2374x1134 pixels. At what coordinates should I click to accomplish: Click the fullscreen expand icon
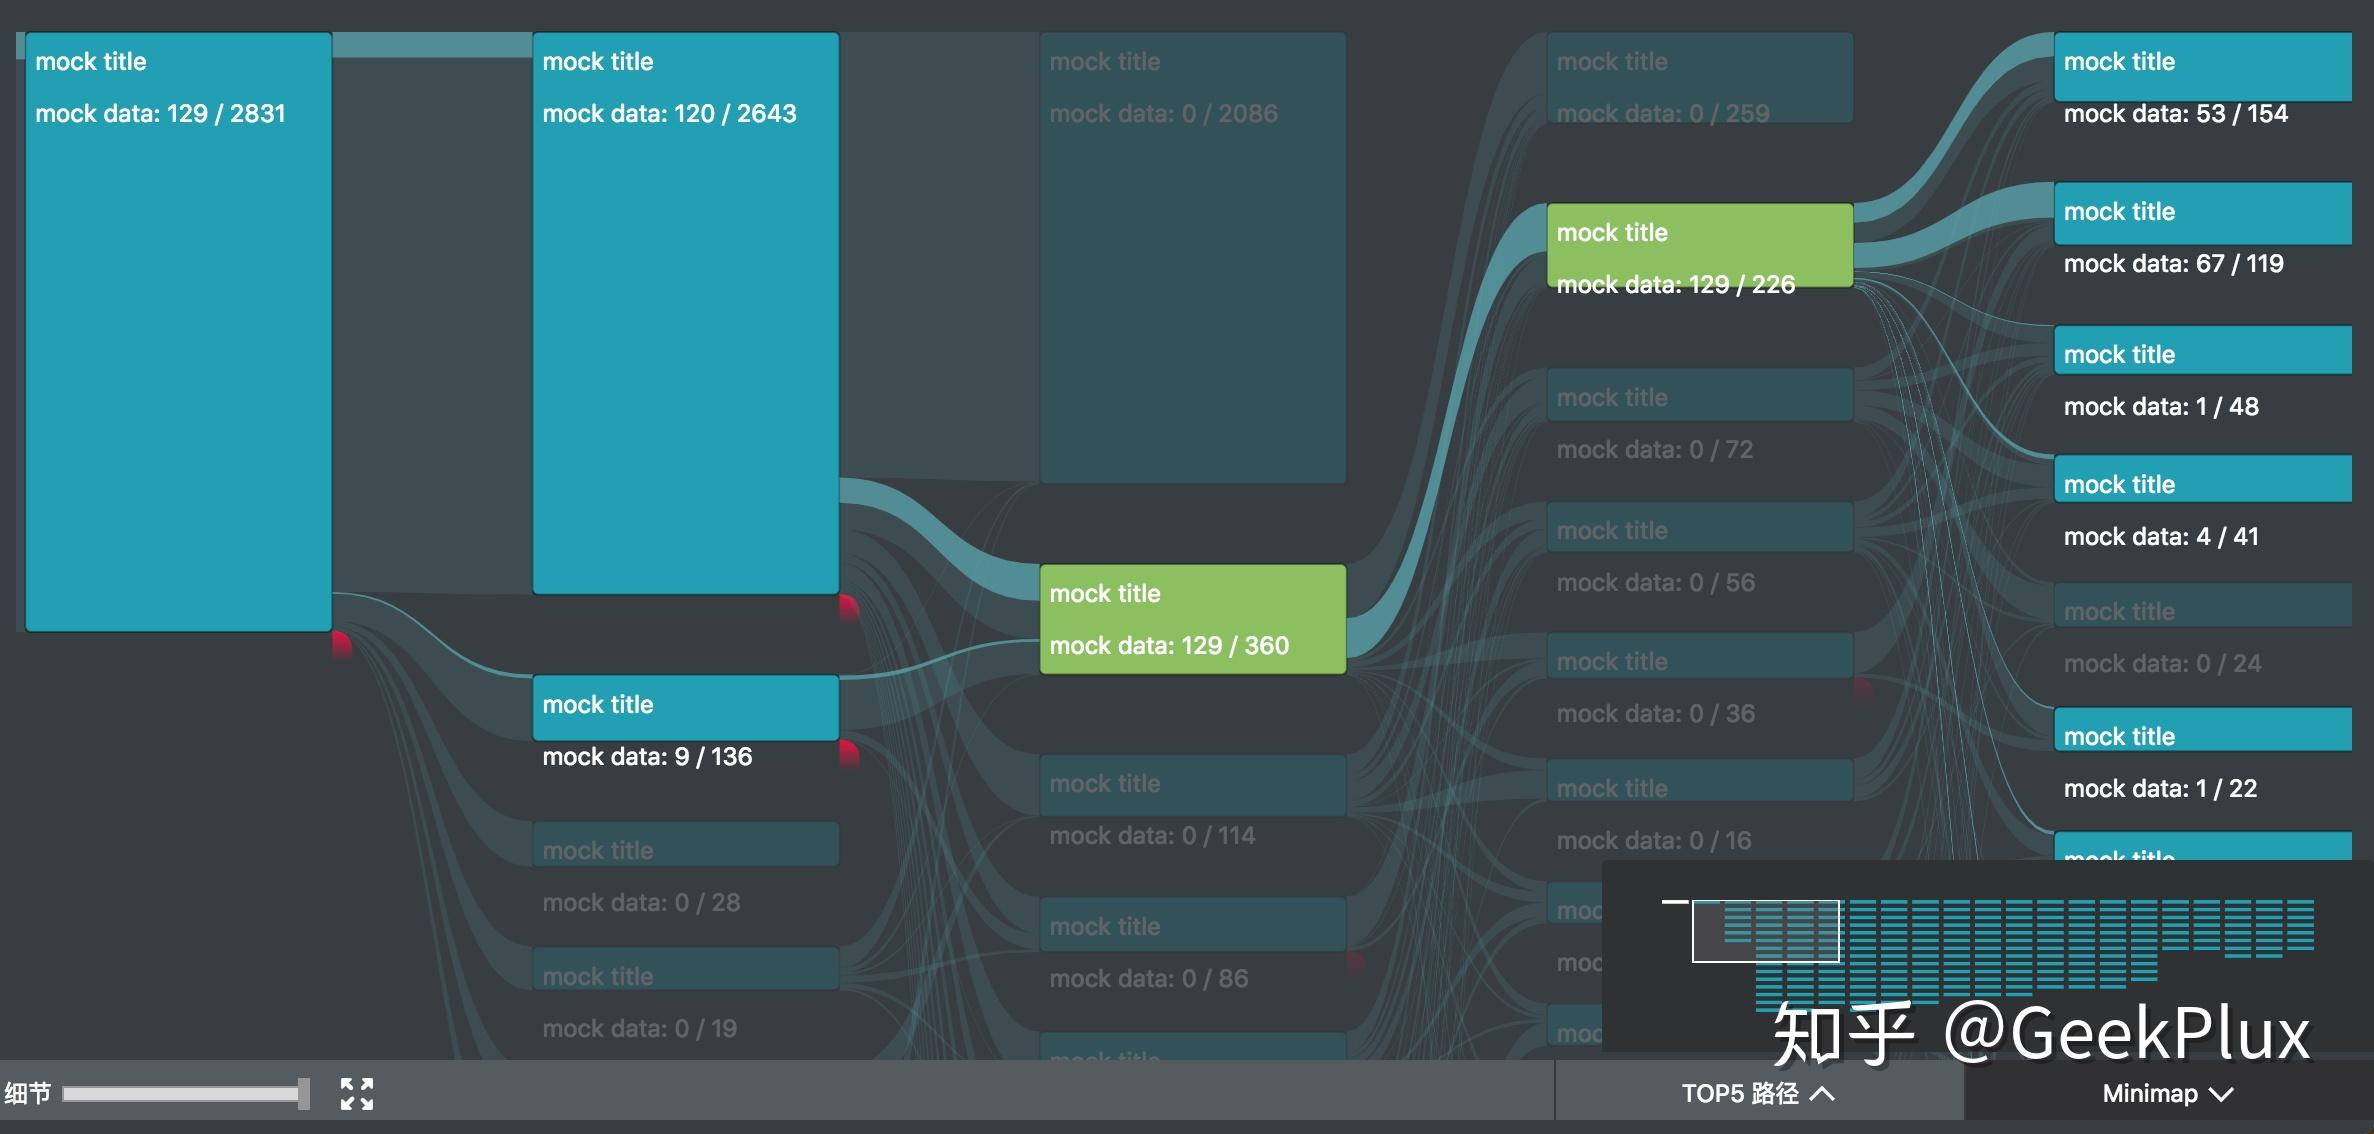tap(357, 1093)
